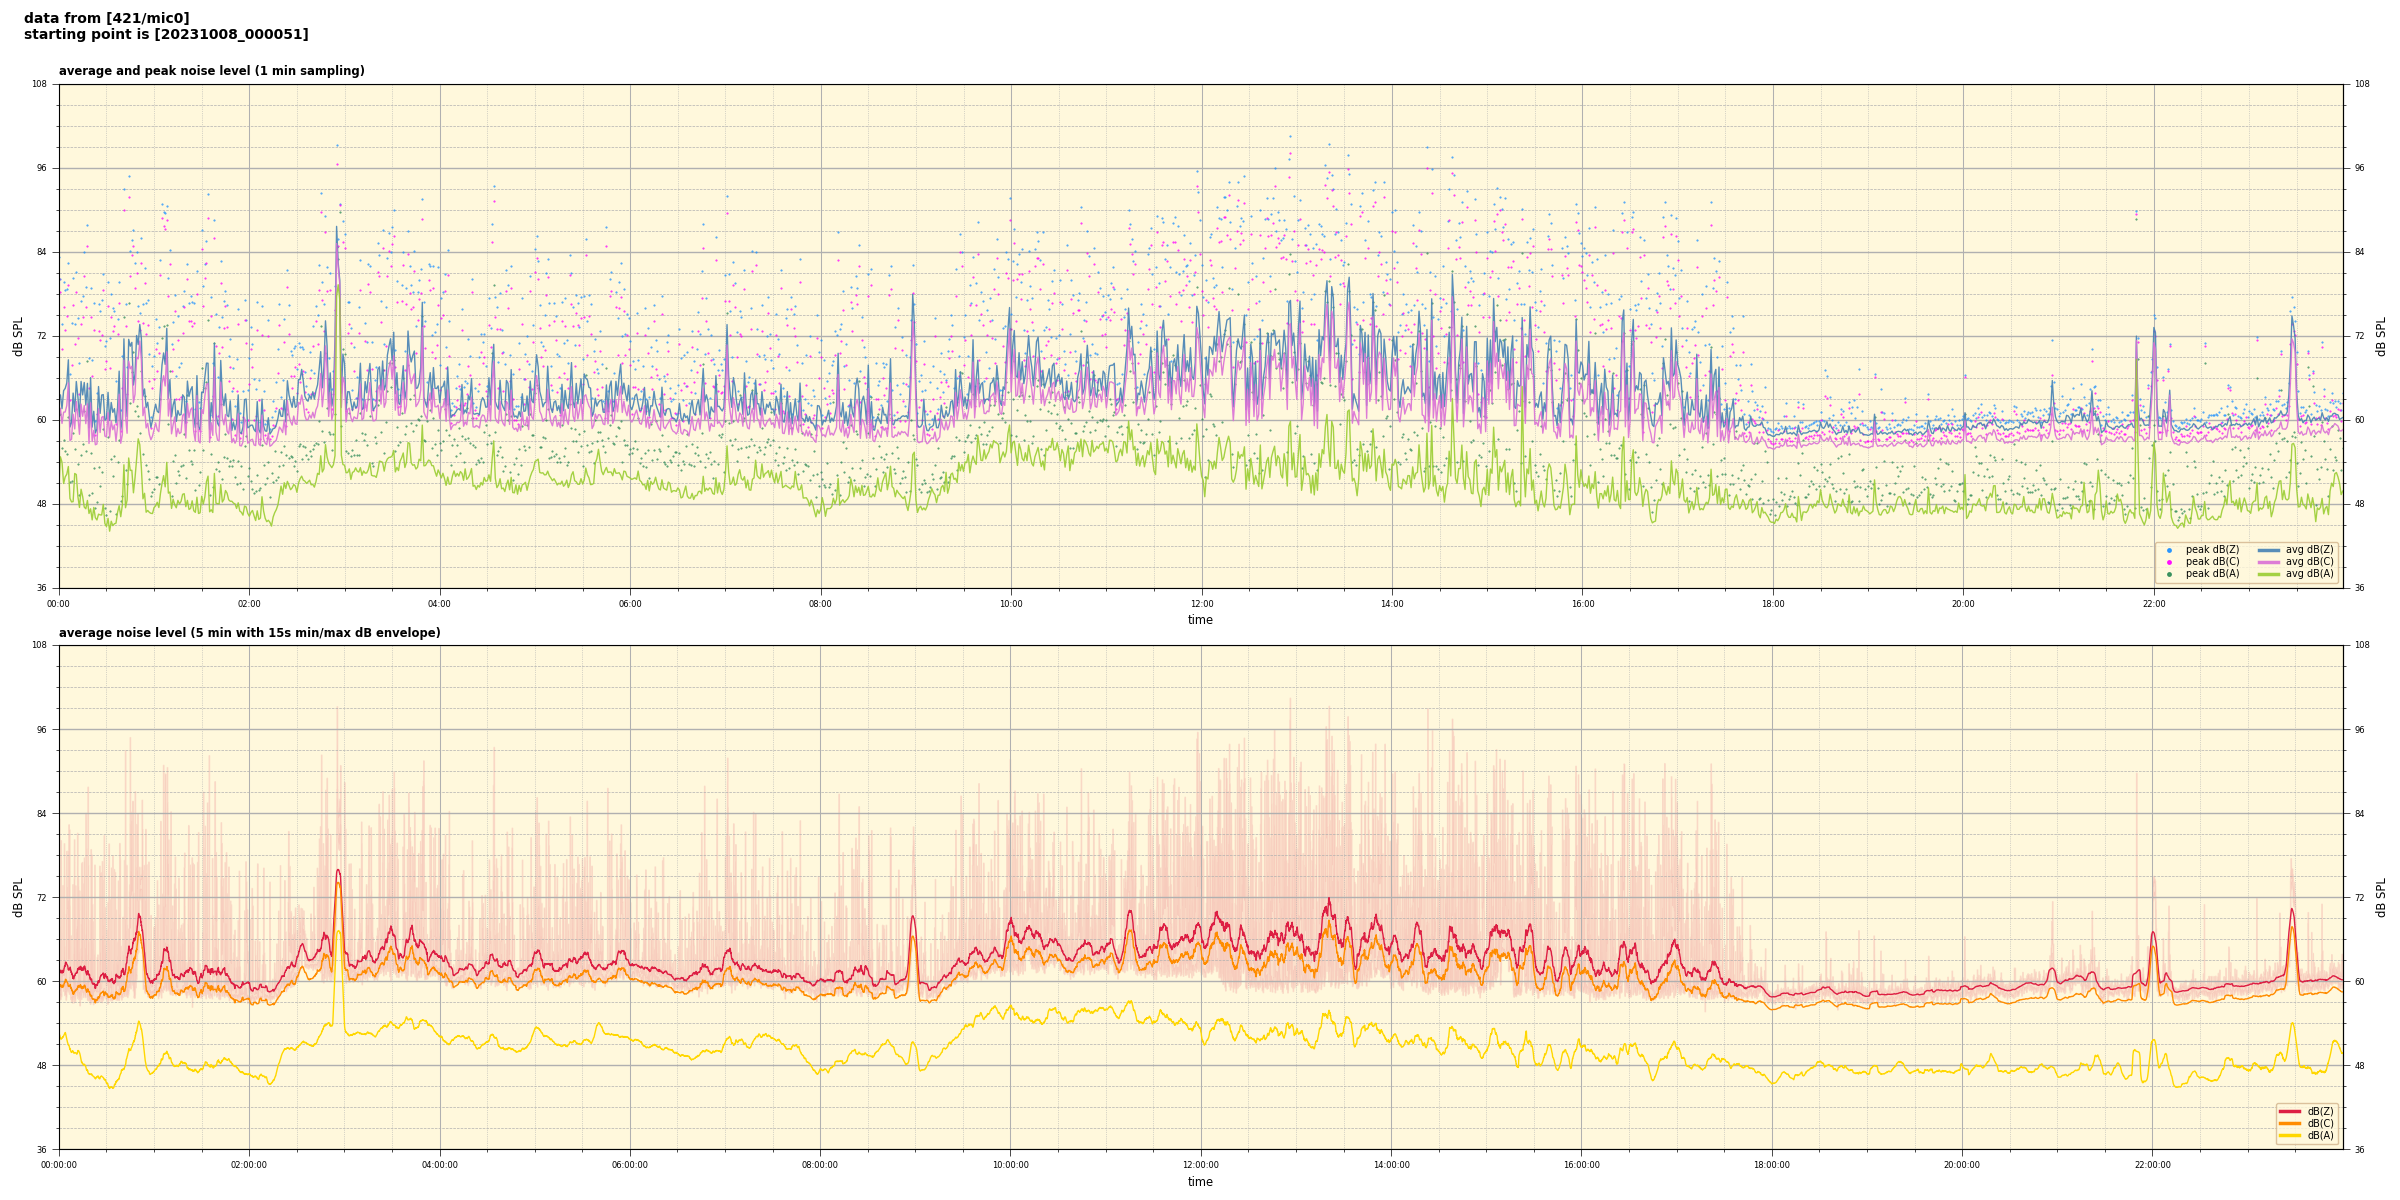Select the avg dB(C) legend line
The image size is (2400, 1200).
pos(2269,562)
